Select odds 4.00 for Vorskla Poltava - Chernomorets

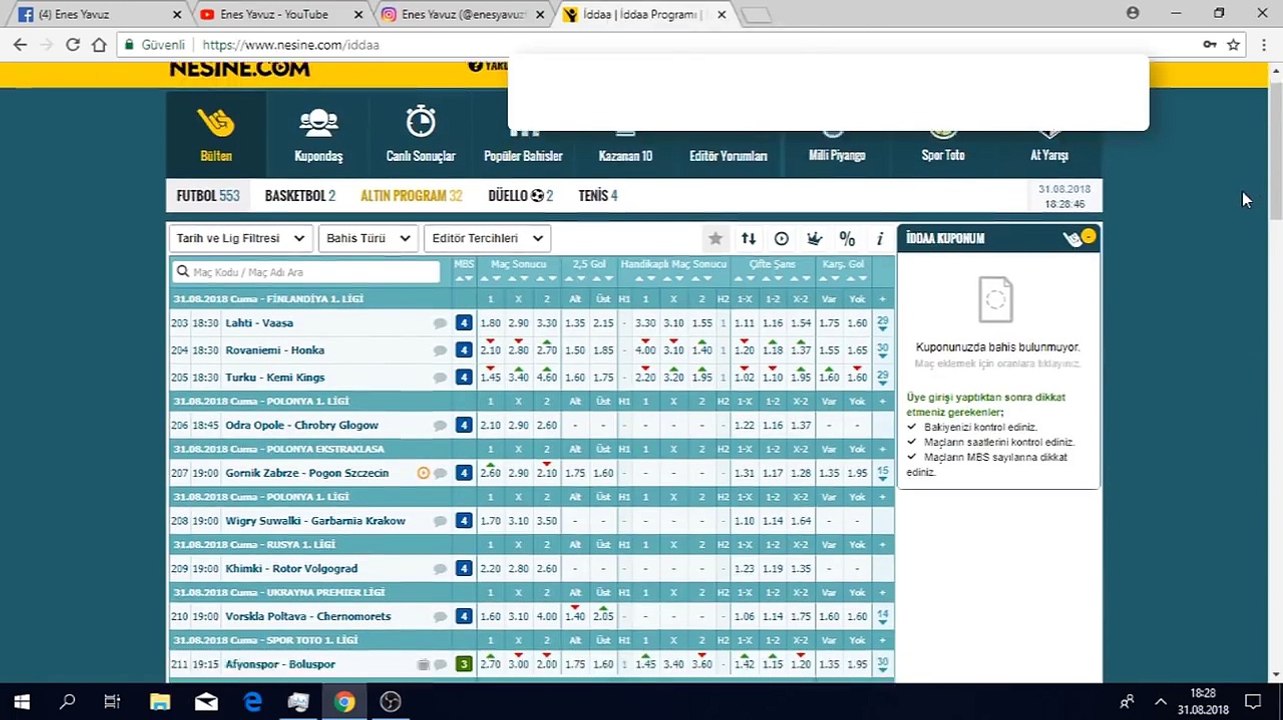click(546, 616)
